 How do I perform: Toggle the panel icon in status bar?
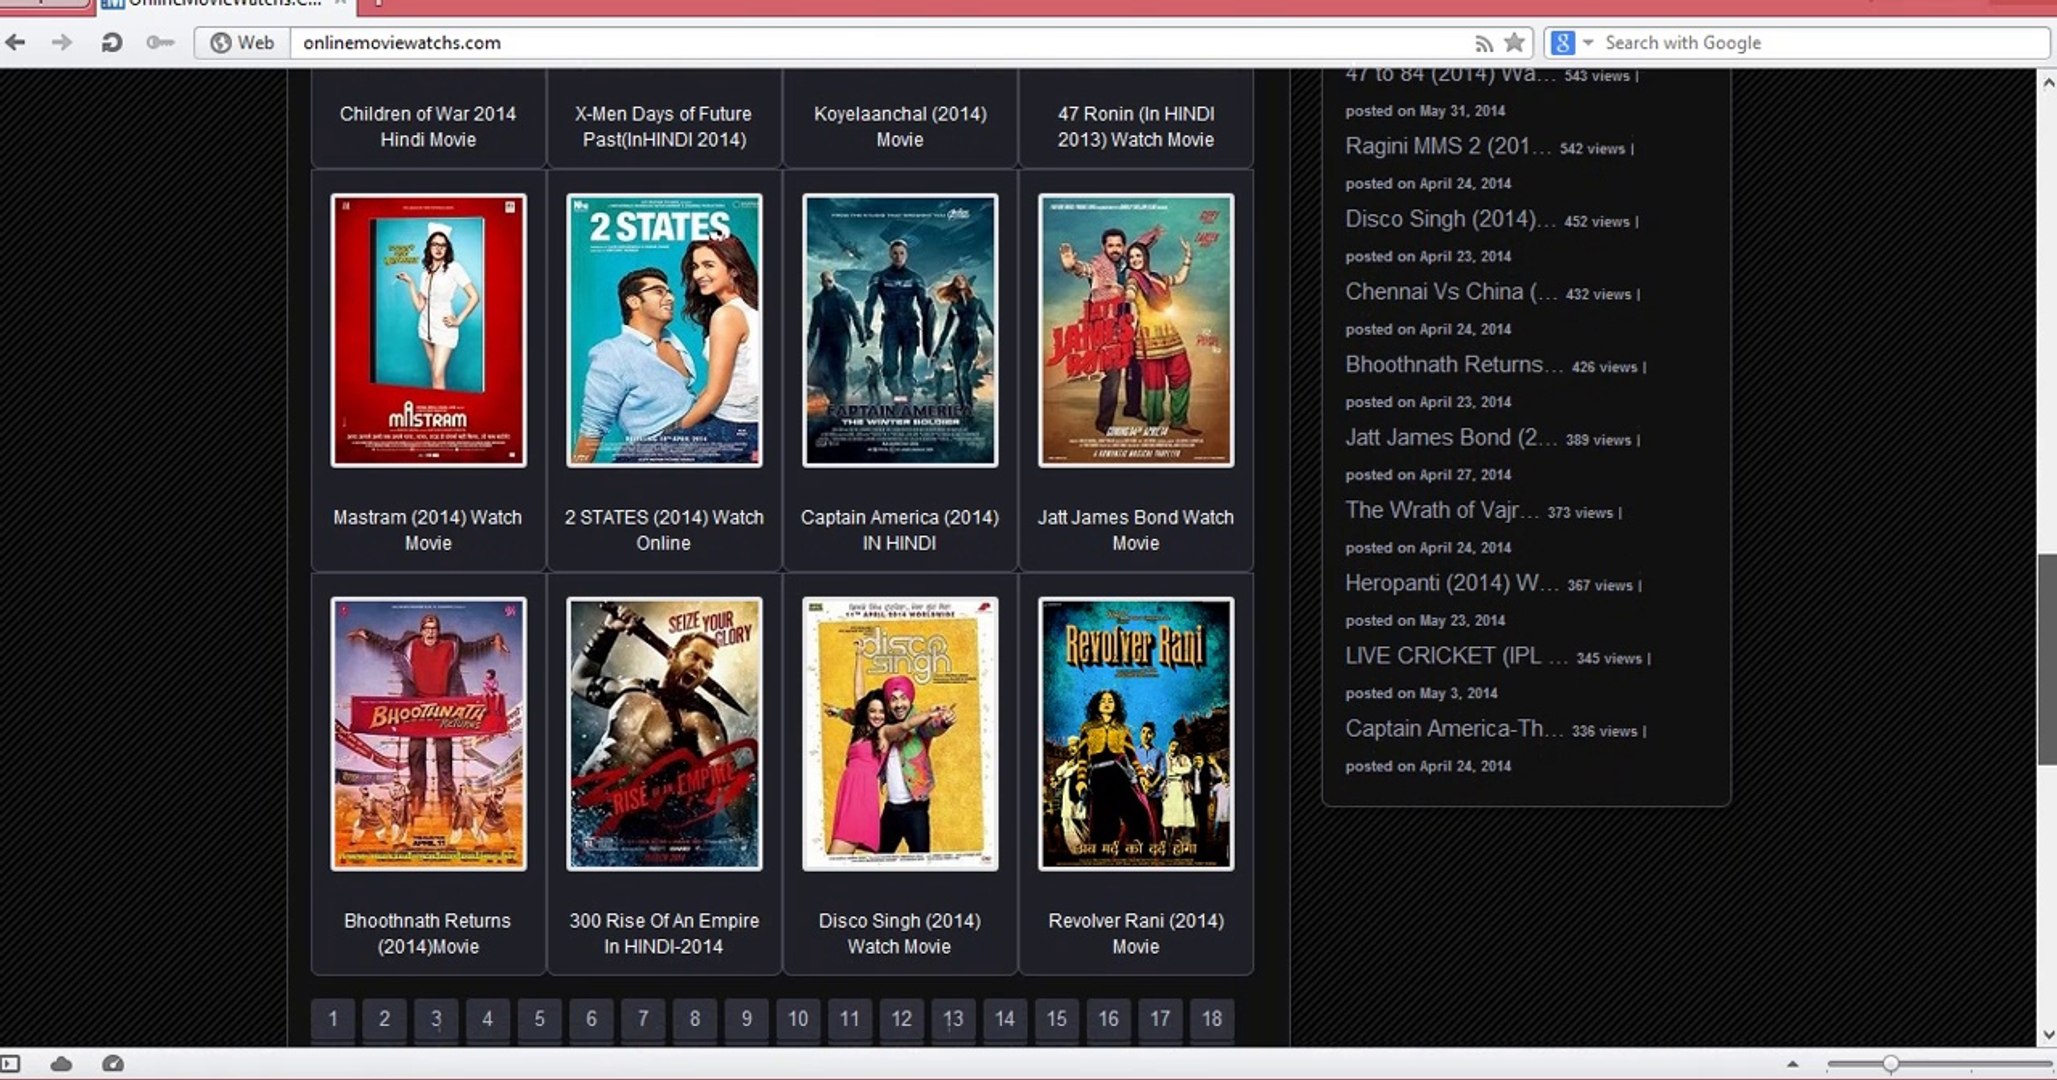click(x=11, y=1063)
